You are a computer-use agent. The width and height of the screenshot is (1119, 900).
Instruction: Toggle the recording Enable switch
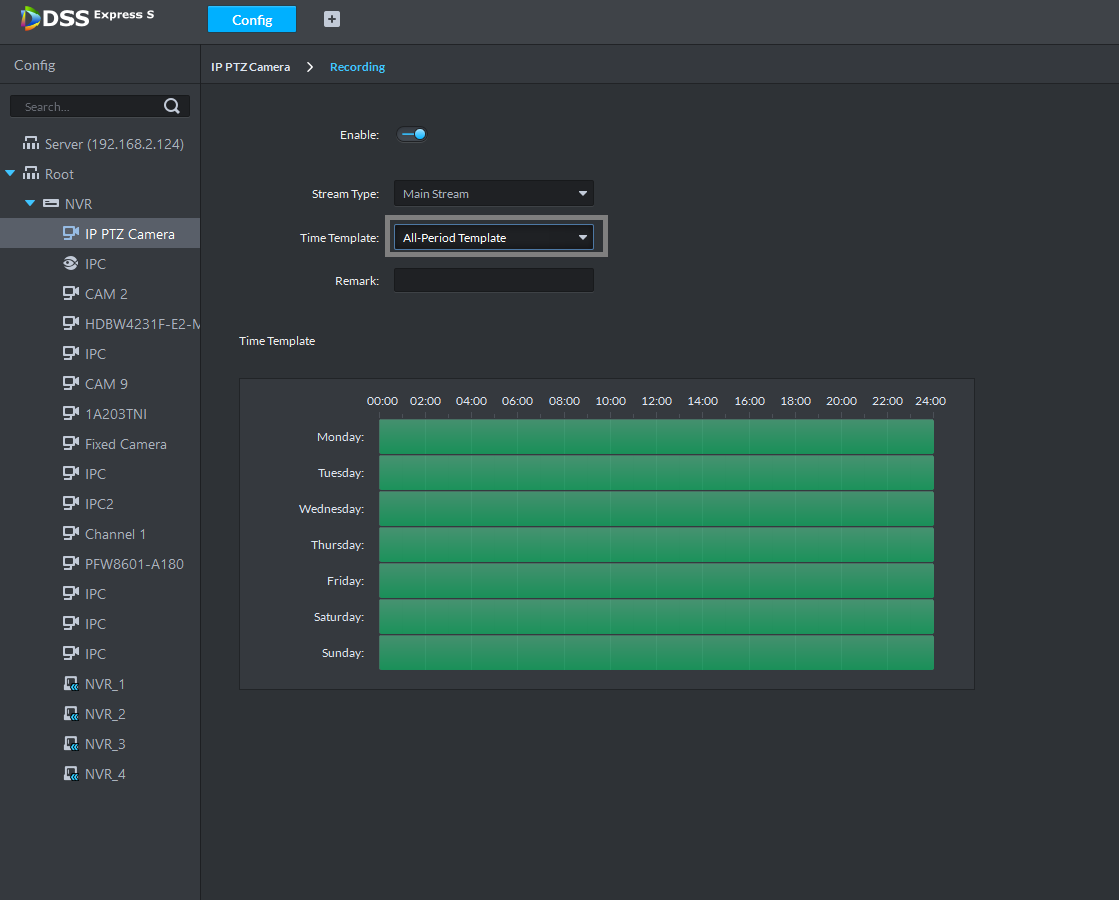tap(412, 134)
